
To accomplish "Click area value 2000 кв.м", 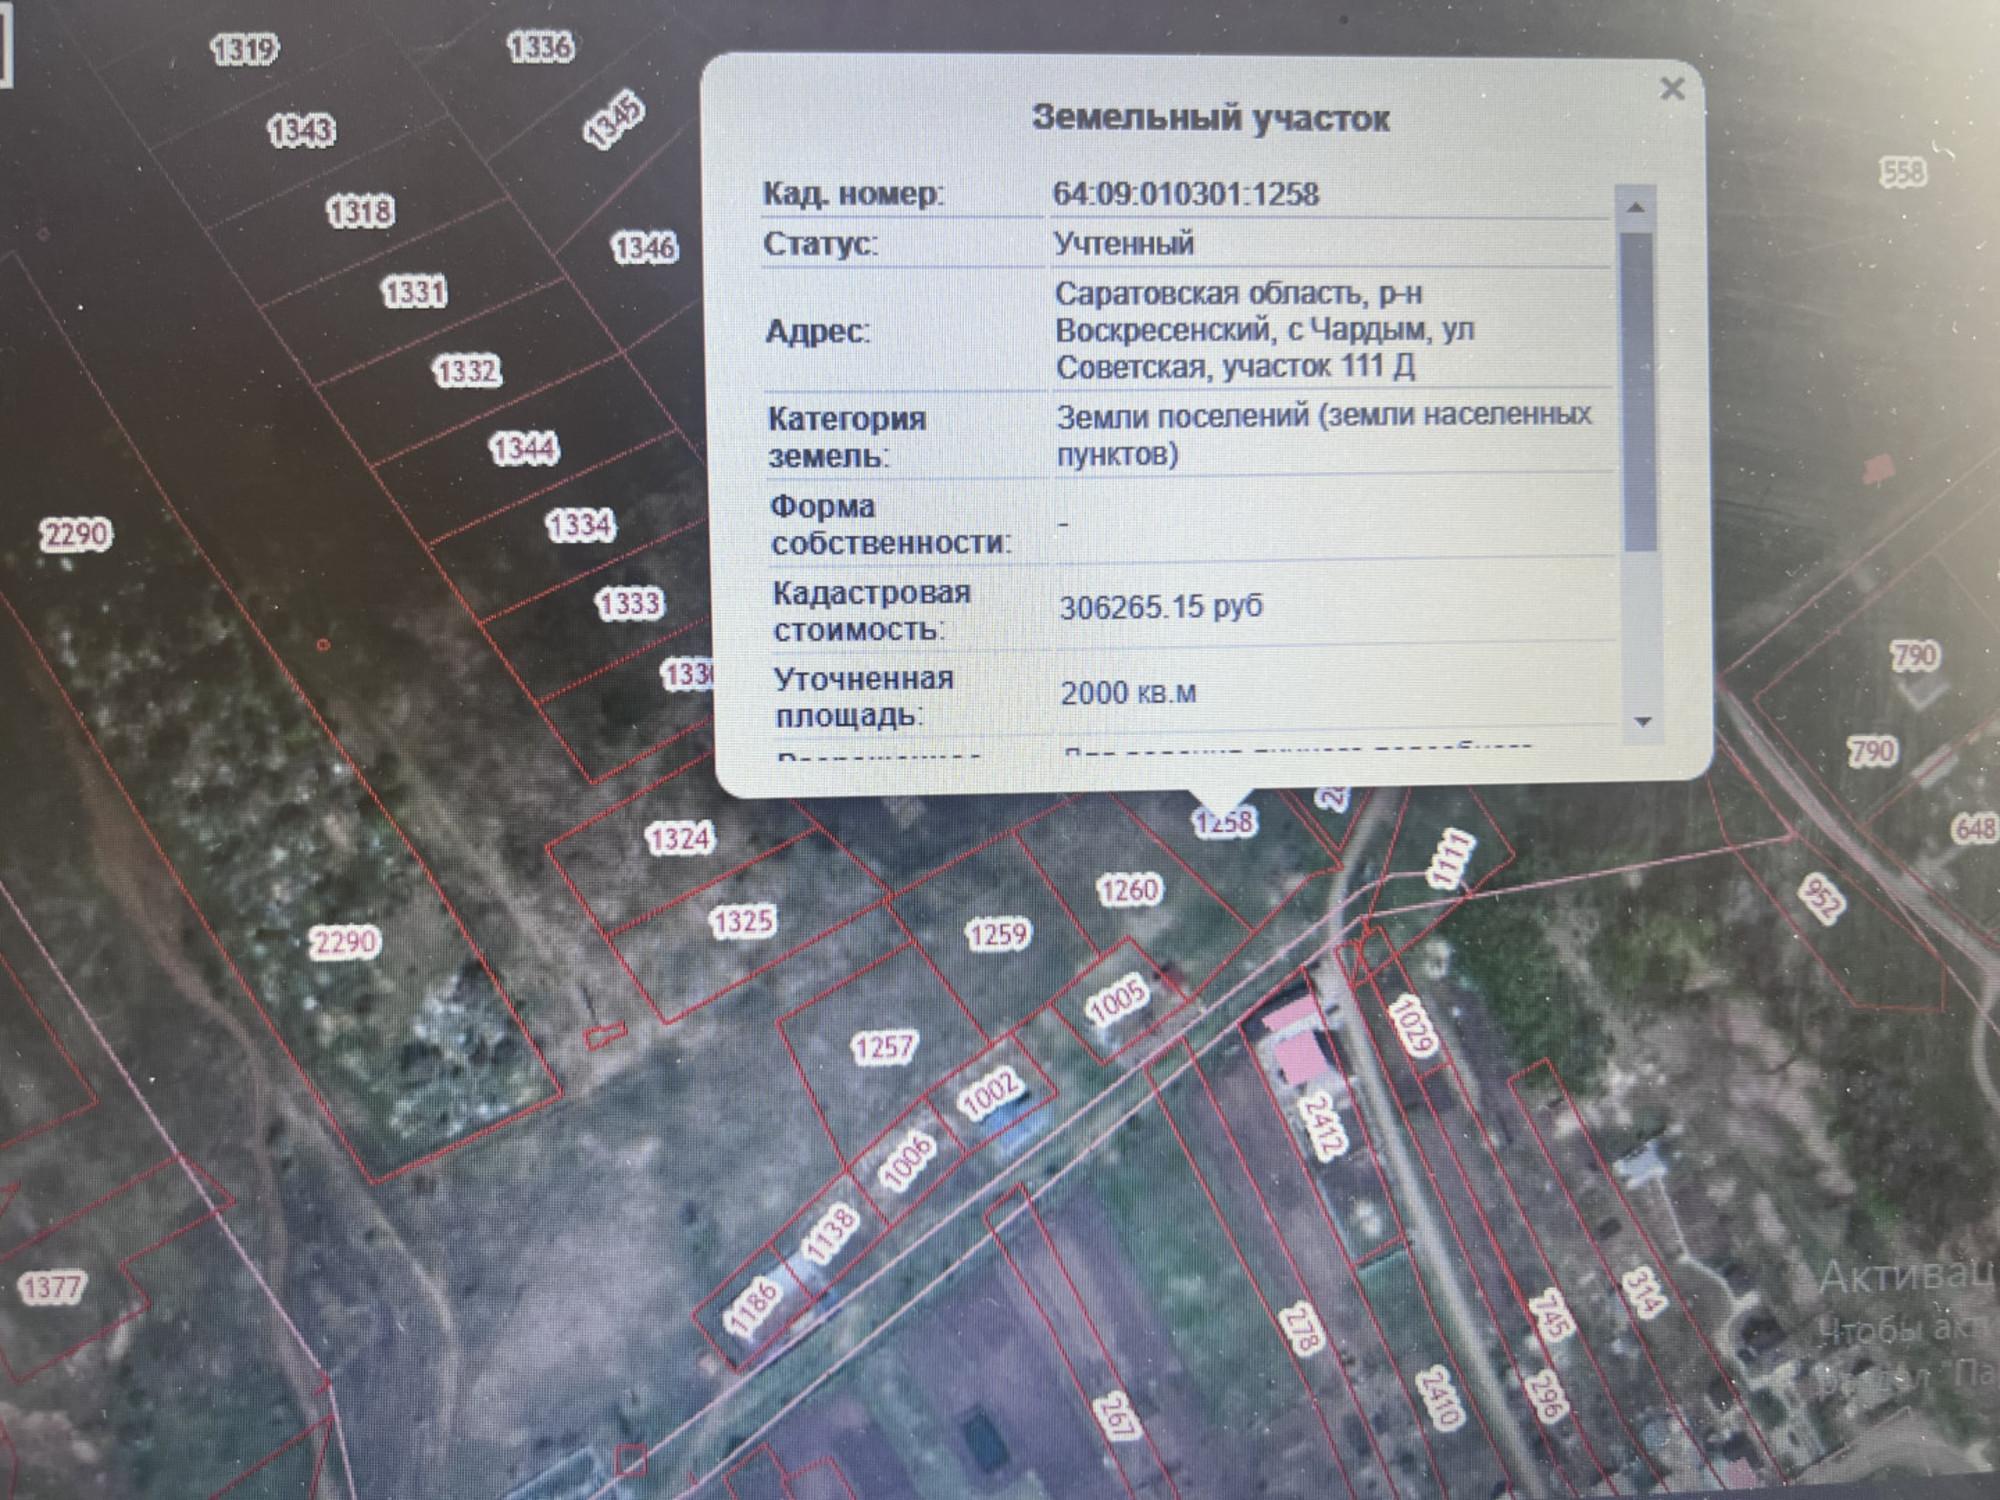I will tap(1128, 692).
